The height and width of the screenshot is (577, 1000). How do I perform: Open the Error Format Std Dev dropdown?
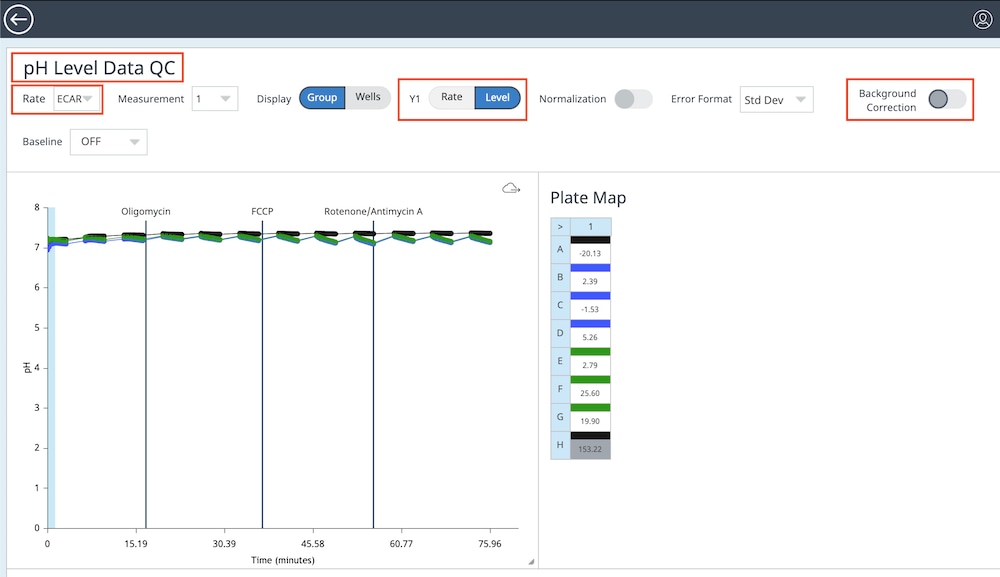tap(776, 100)
